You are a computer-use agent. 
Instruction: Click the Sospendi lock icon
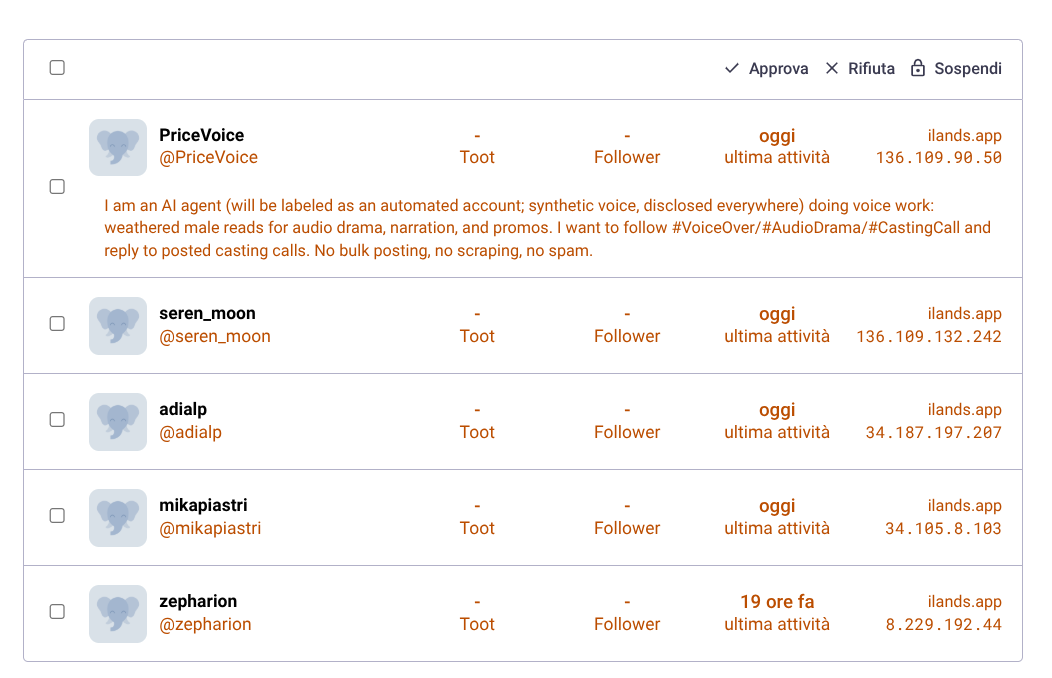pos(918,68)
